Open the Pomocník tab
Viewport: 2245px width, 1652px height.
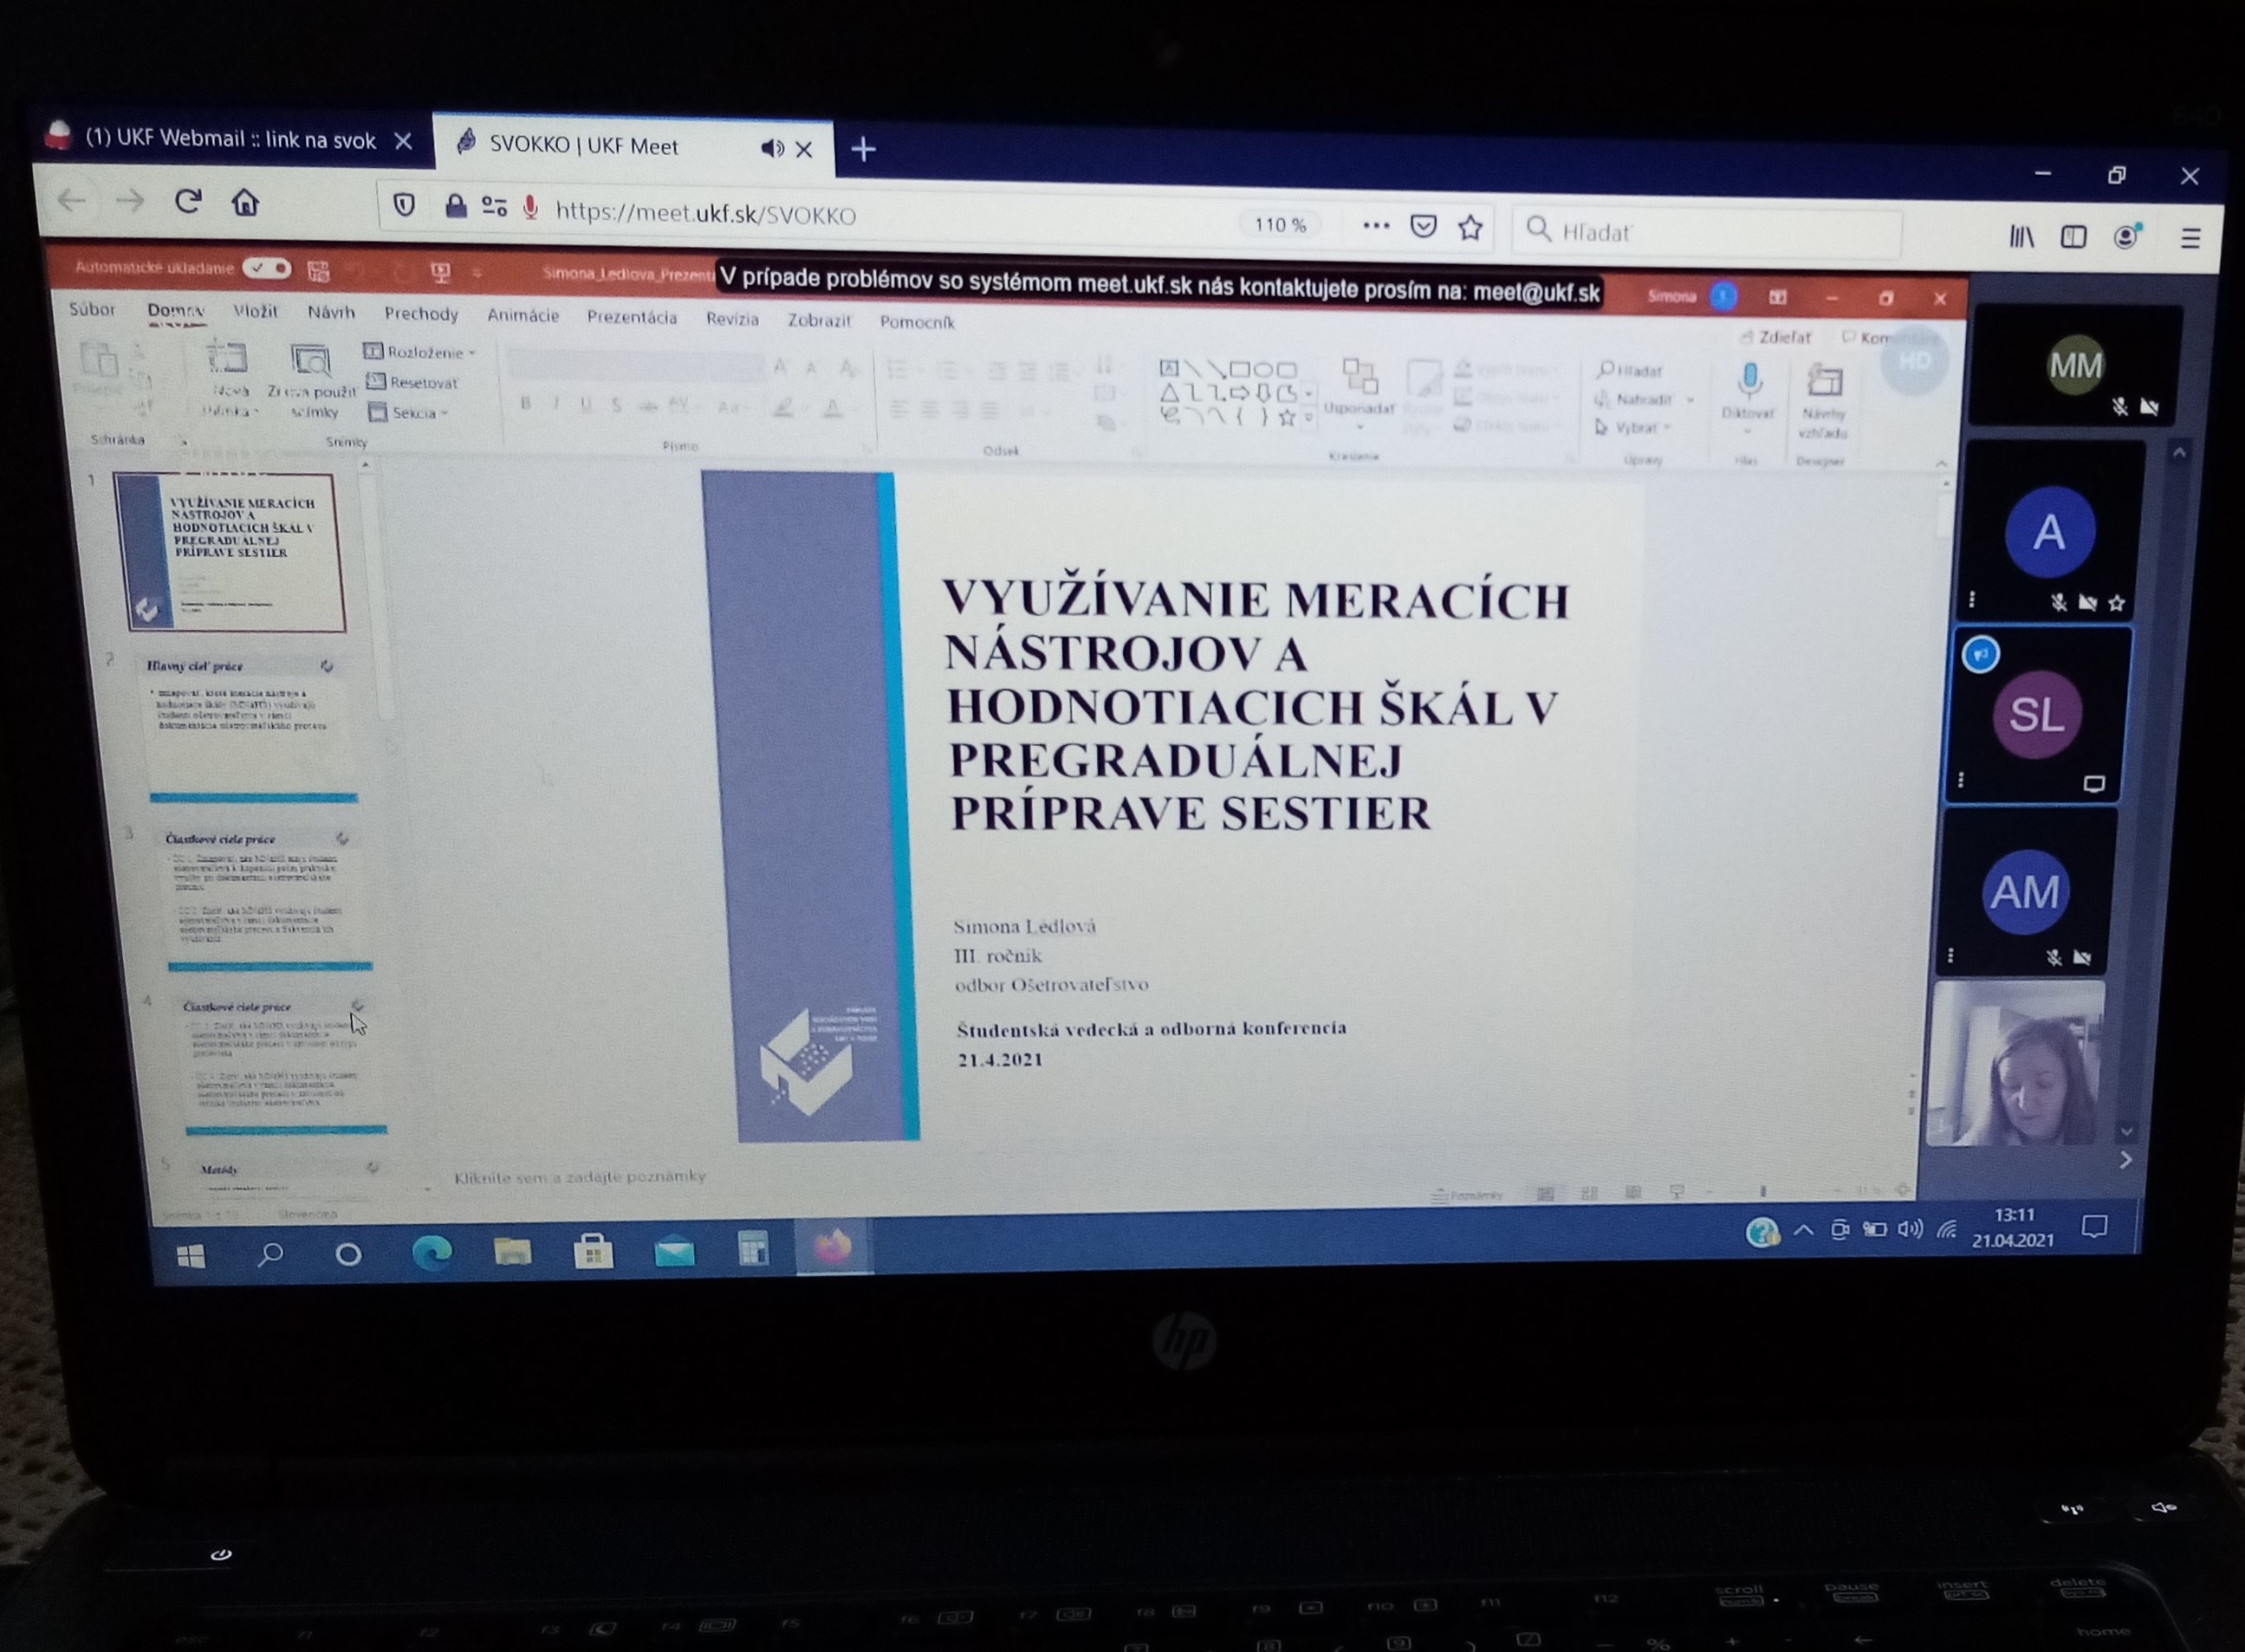point(917,321)
